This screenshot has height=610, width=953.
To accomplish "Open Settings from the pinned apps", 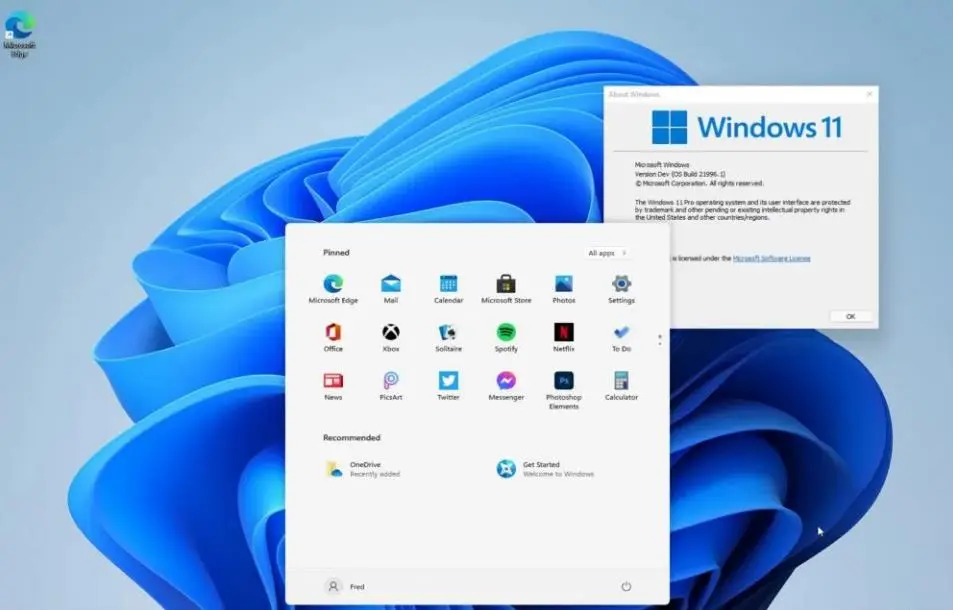I will [x=621, y=289].
